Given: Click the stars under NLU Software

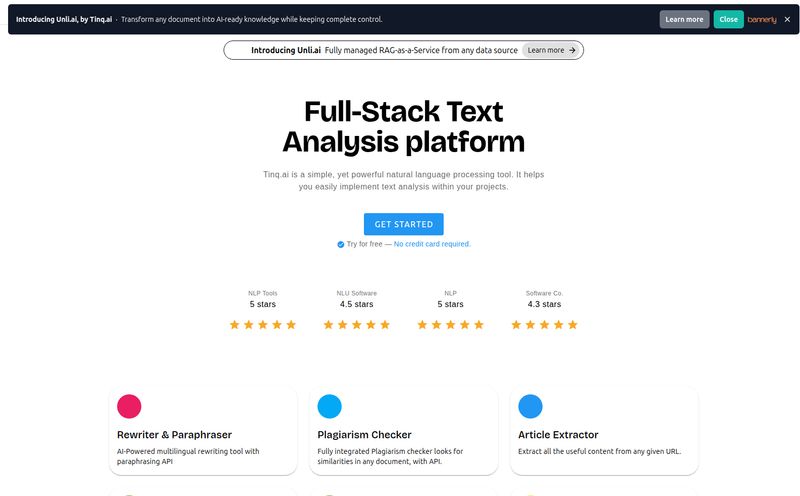Looking at the screenshot, I should pyautogui.click(x=357, y=325).
